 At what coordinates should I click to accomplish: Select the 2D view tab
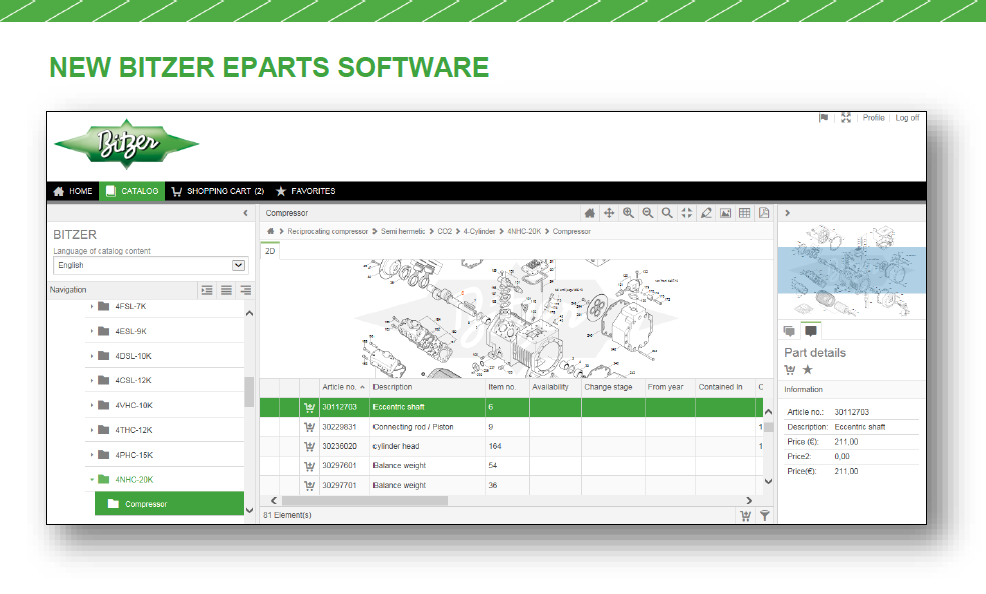coord(270,251)
